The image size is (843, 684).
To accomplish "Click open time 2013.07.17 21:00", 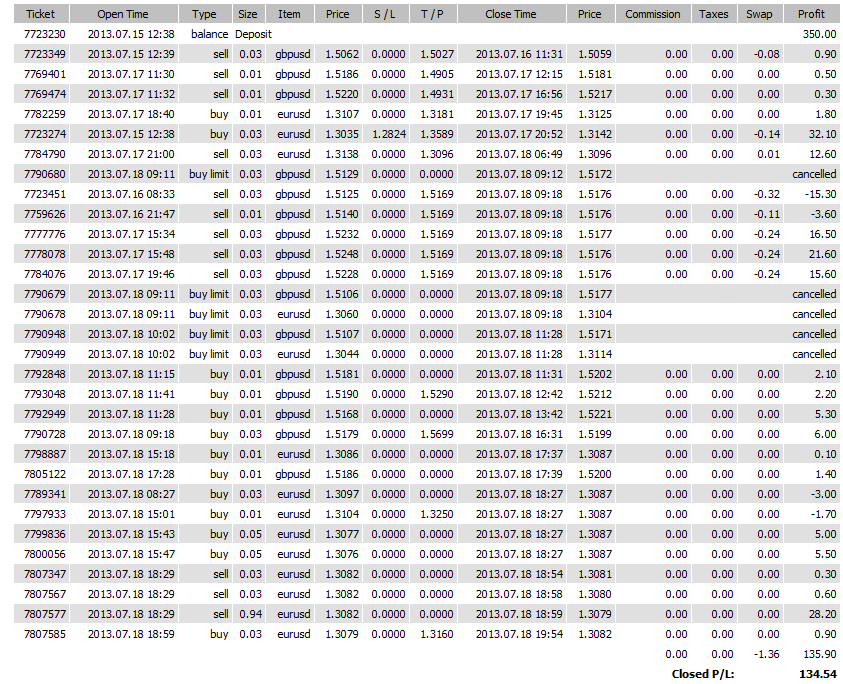I will pyautogui.click(x=131, y=154).
